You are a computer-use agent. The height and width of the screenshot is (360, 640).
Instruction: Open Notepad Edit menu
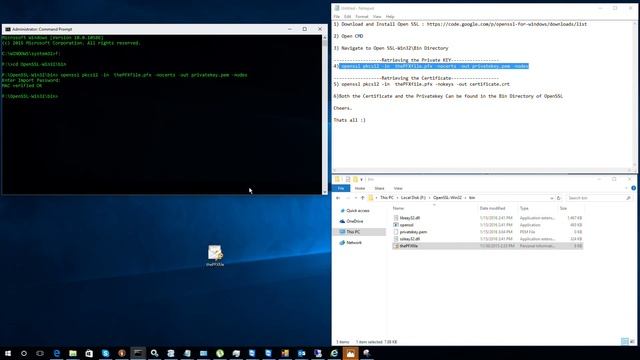click(x=347, y=17)
